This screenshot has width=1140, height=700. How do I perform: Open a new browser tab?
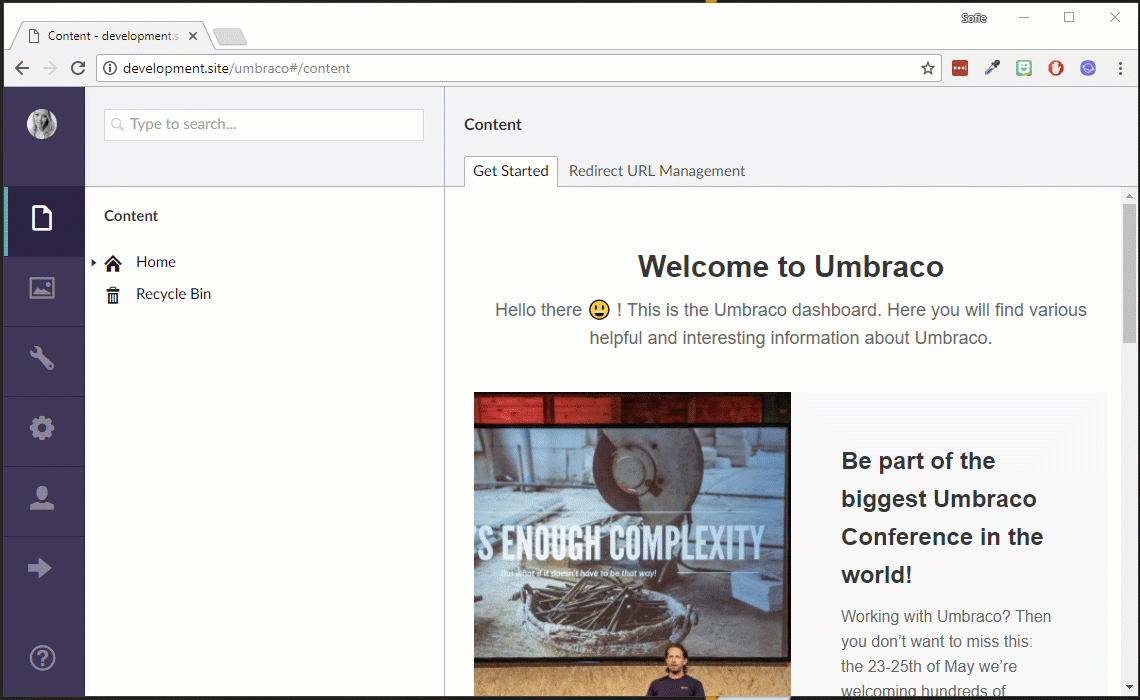[230, 36]
